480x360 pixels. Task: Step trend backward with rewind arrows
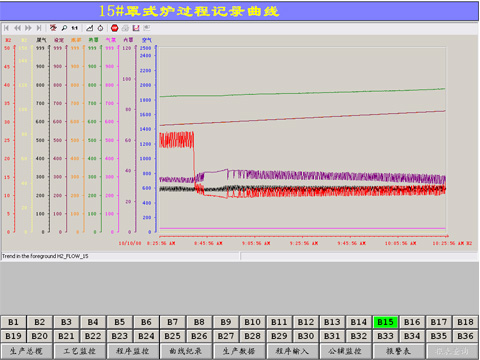[x=17, y=28]
